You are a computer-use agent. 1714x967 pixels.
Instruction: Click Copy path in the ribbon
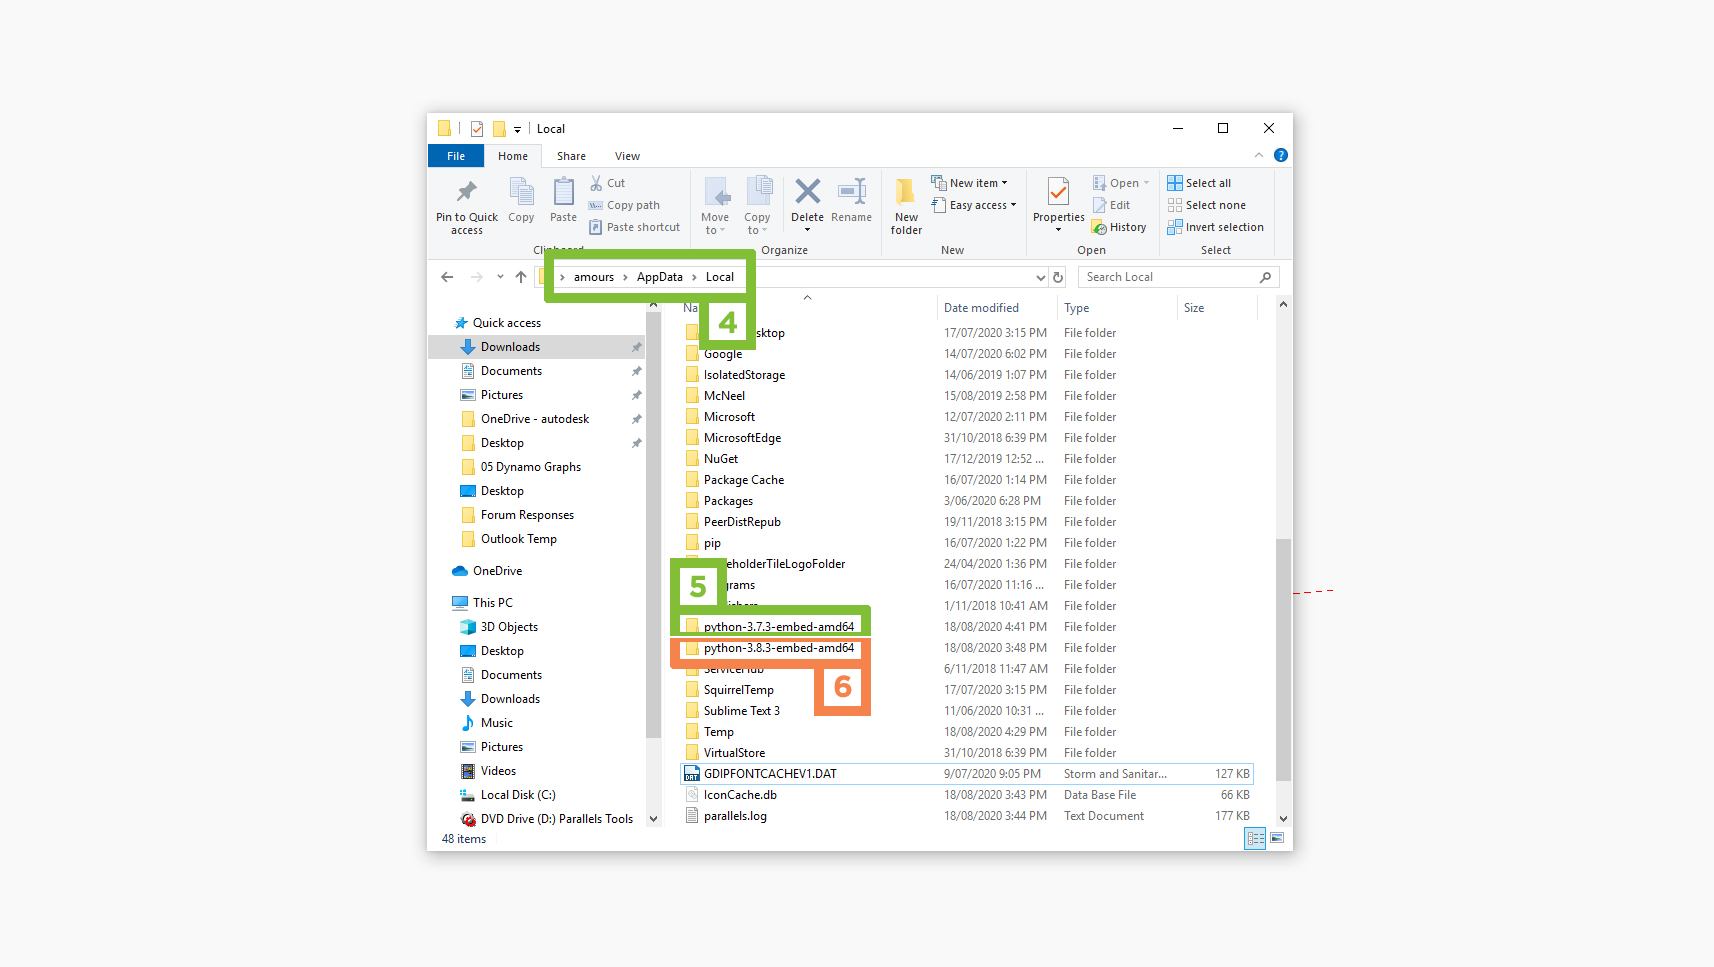[624, 205]
